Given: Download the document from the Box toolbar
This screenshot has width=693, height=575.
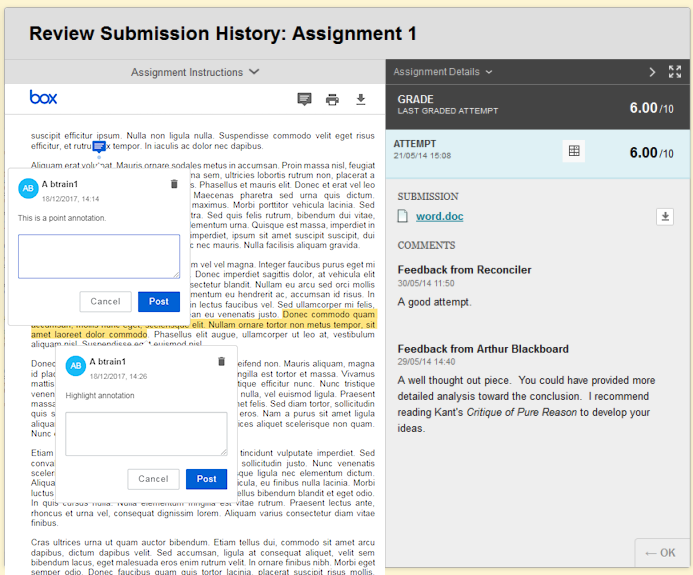Looking at the screenshot, I should pyautogui.click(x=361, y=99).
